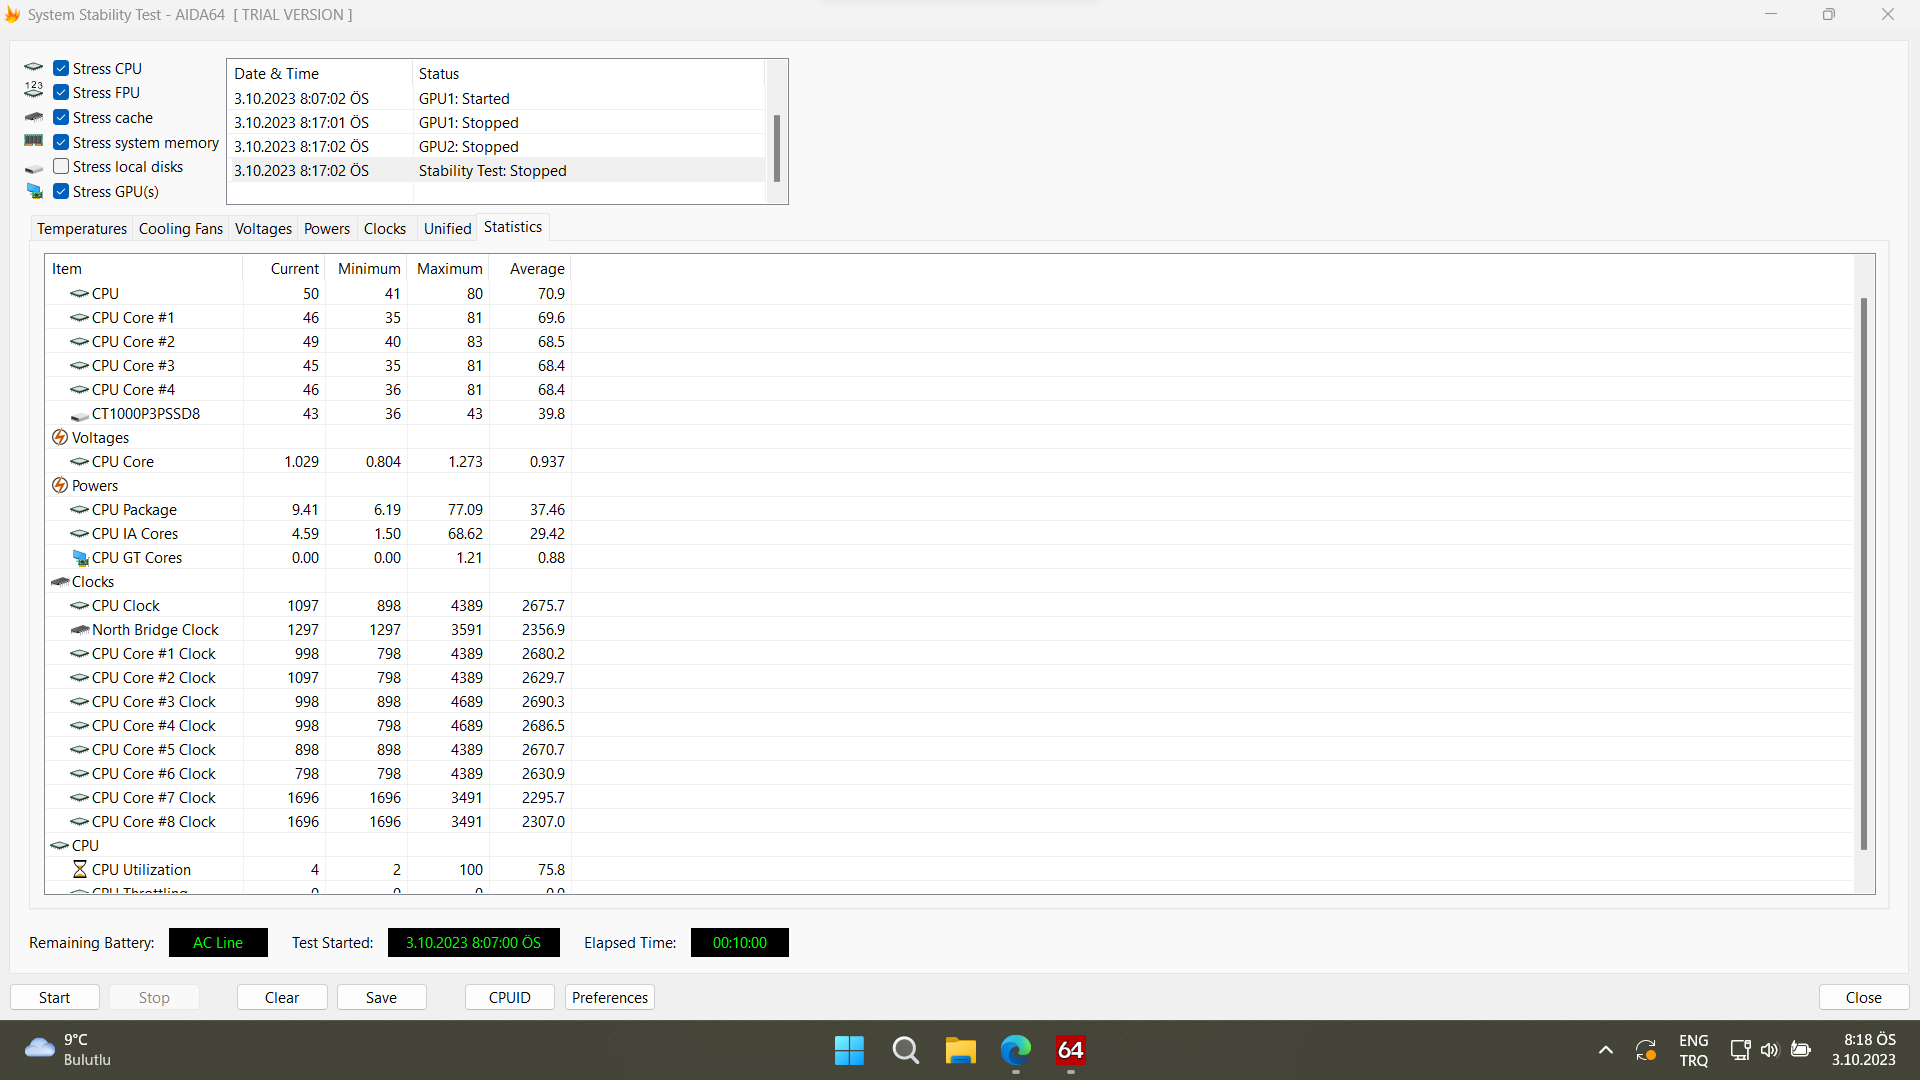Uncheck the Stress FPU option
The width and height of the screenshot is (1920, 1080).
tap(61, 92)
